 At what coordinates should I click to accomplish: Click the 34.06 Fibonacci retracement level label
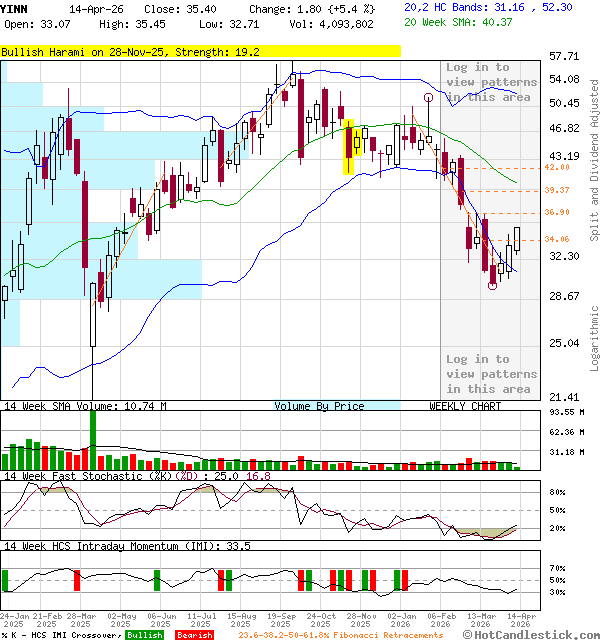(557, 239)
